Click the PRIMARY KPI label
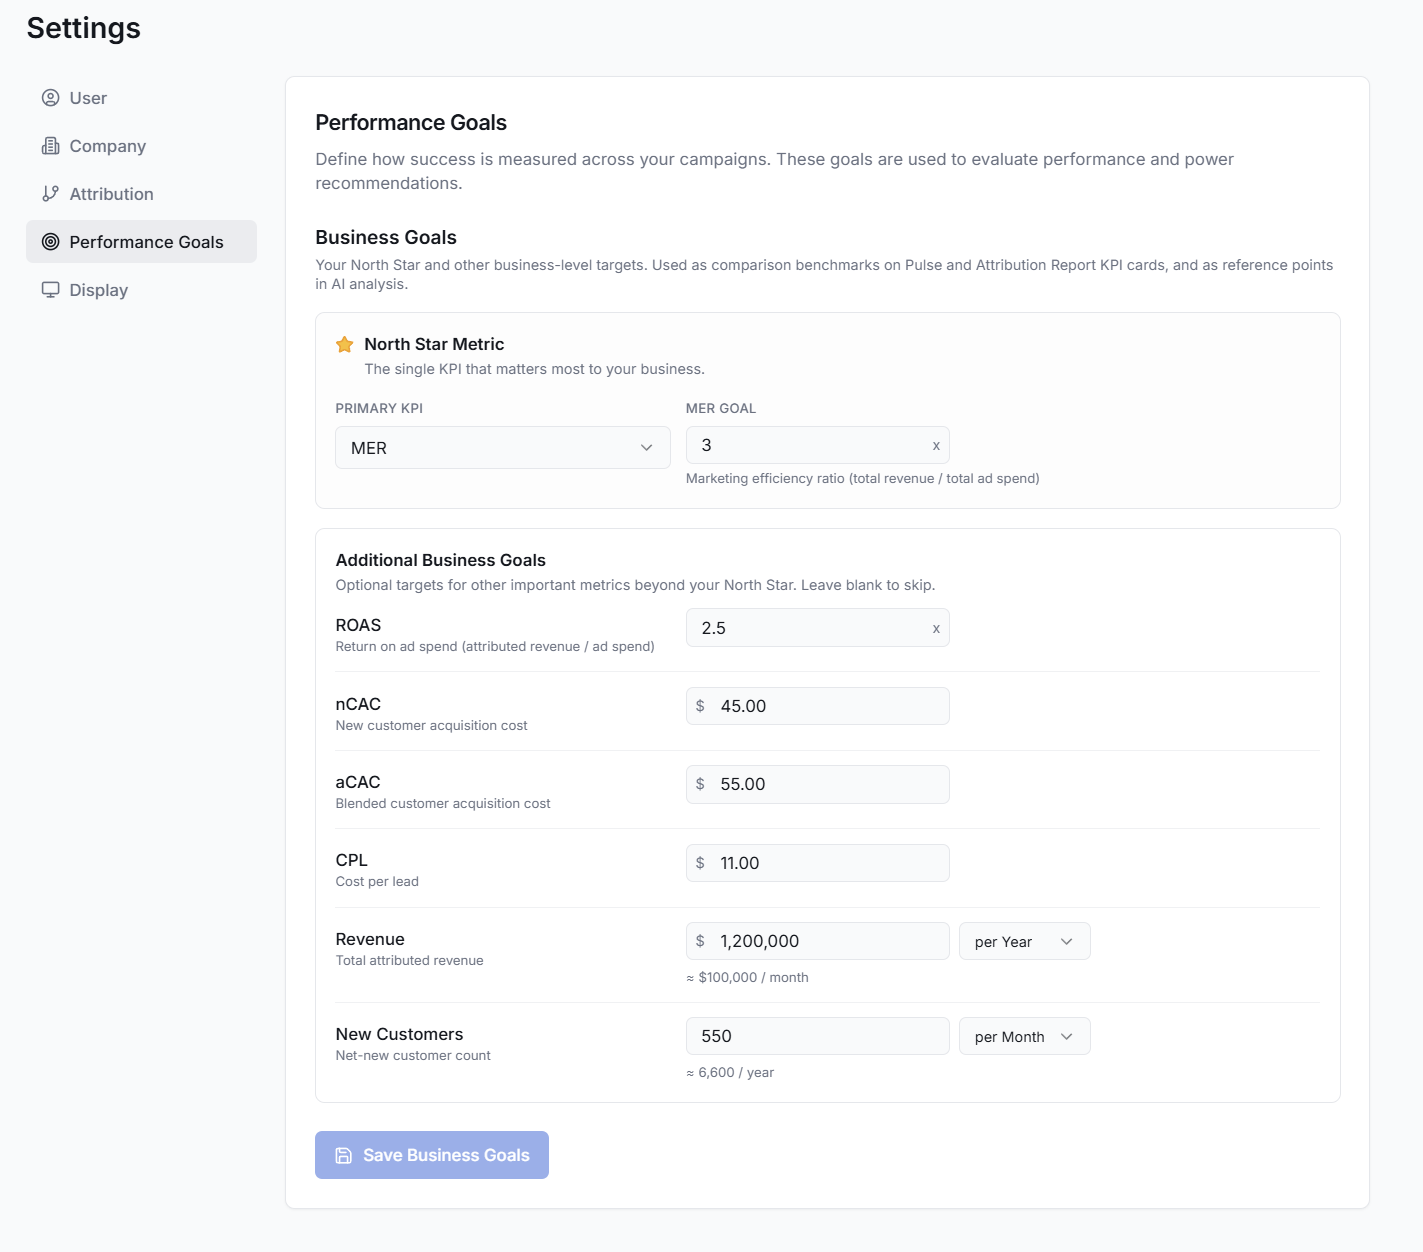 tap(379, 408)
